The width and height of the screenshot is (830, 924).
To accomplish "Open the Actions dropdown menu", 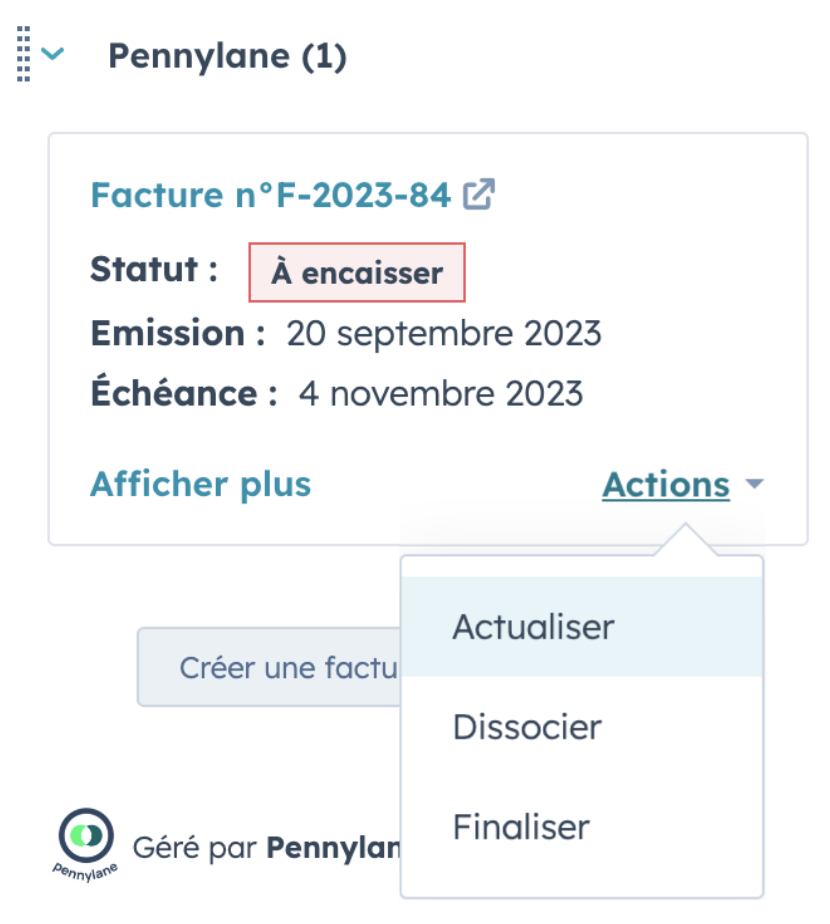I will tap(666, 484).
